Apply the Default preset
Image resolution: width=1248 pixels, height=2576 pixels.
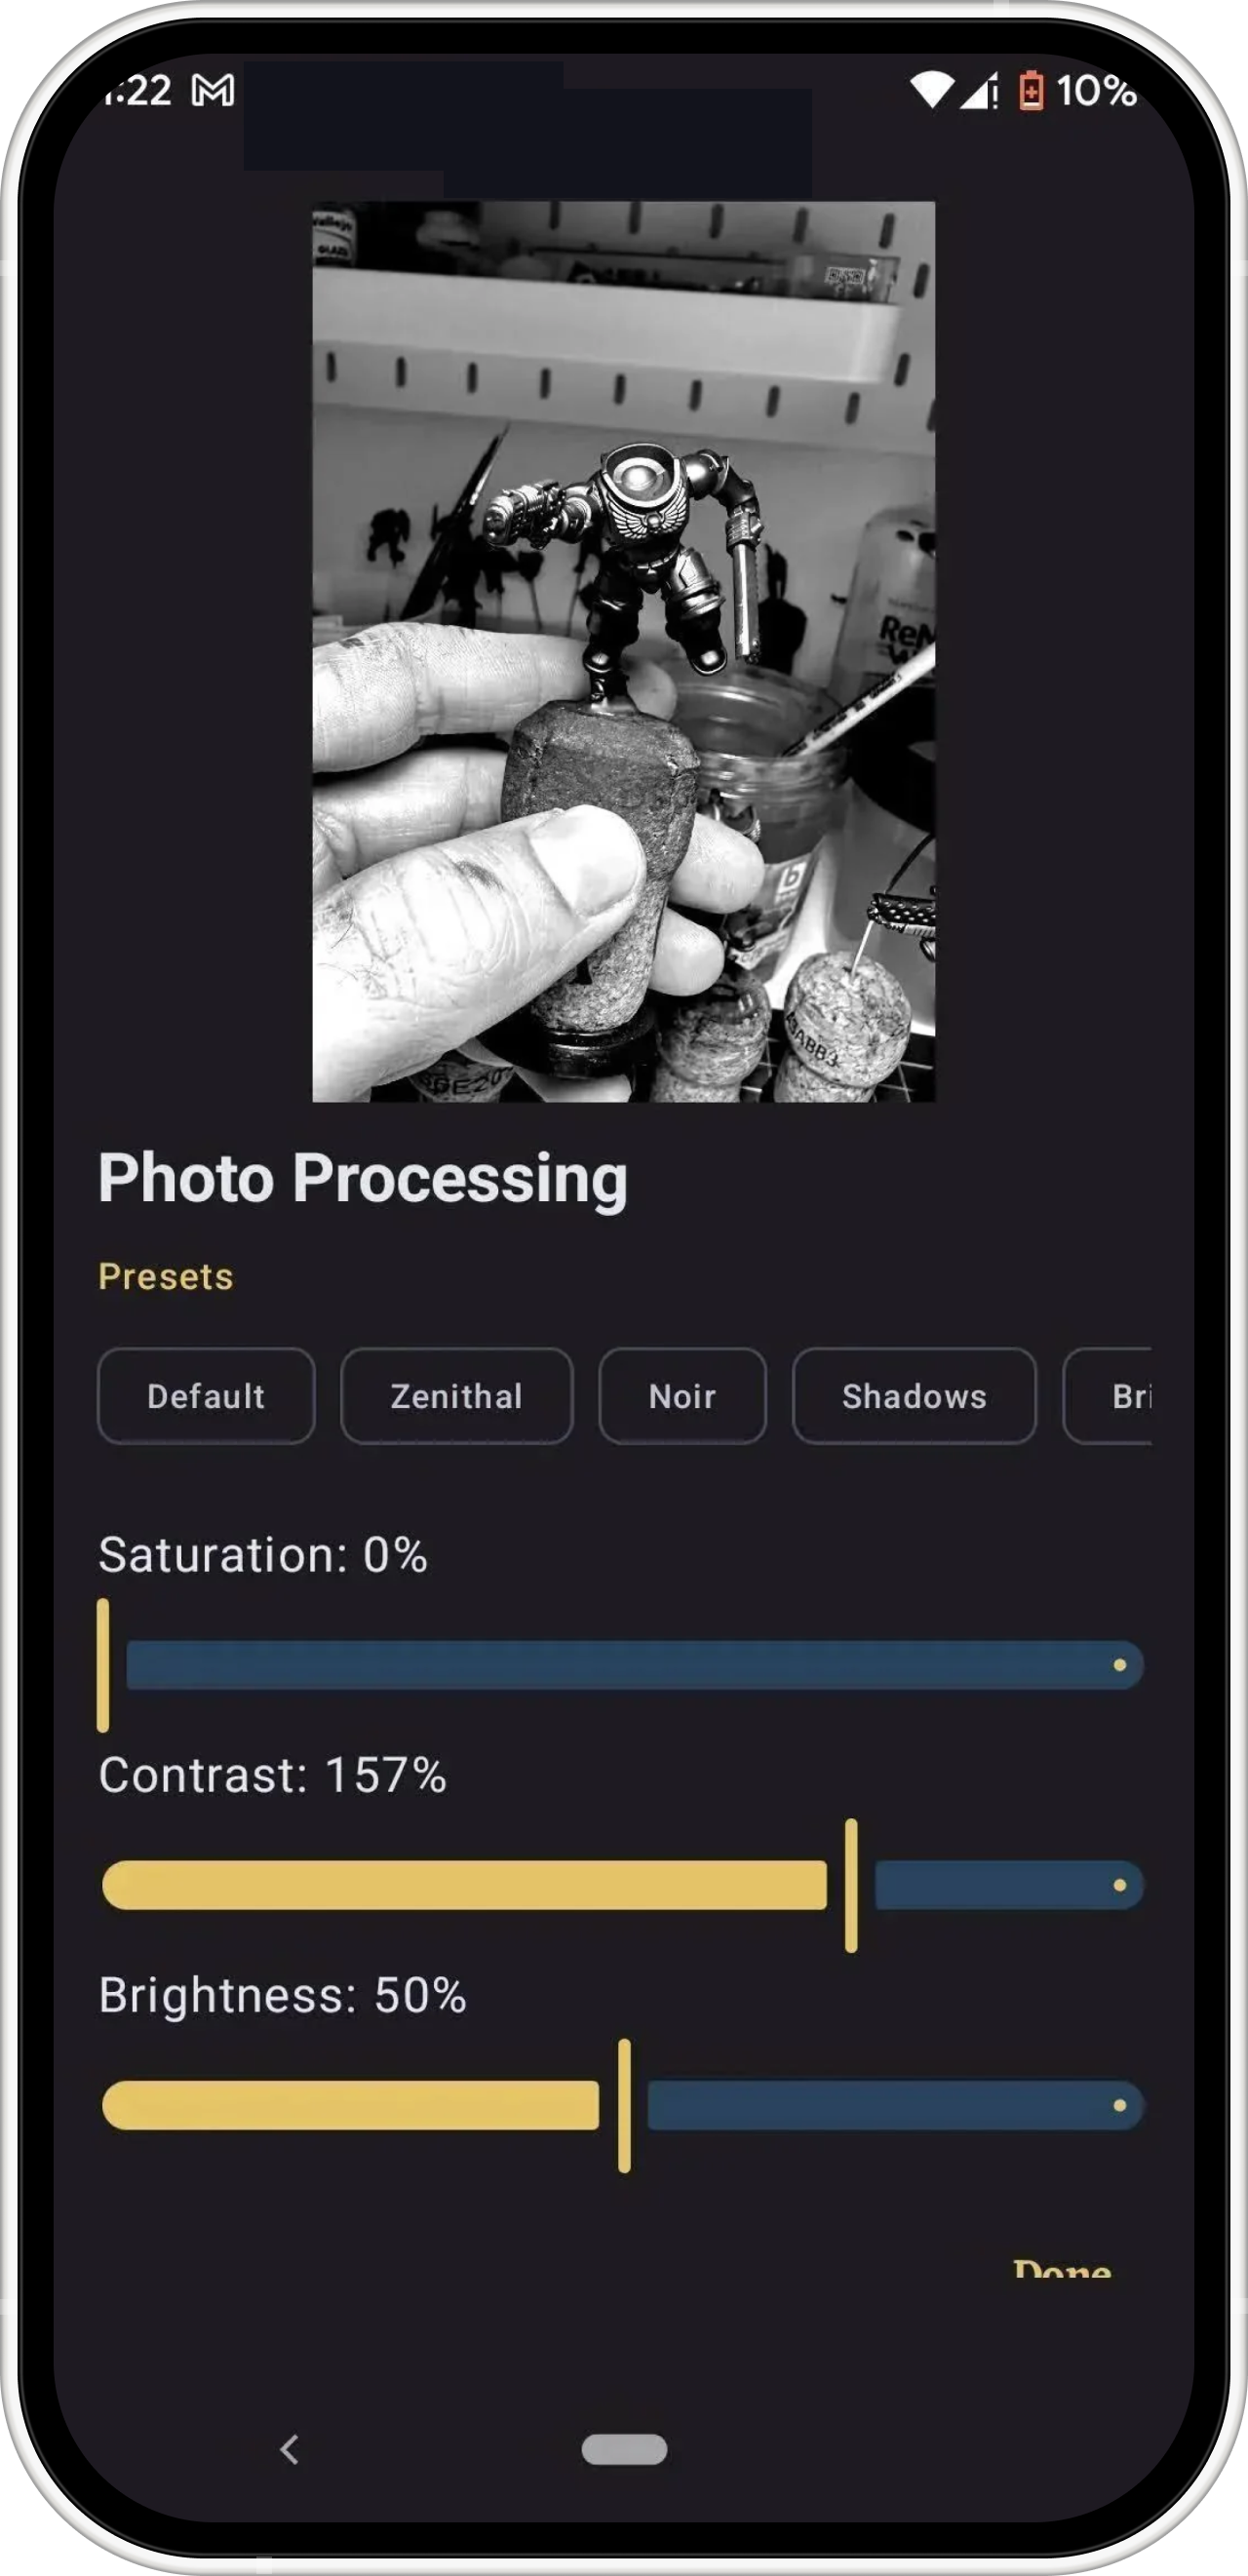point(206,1396)
